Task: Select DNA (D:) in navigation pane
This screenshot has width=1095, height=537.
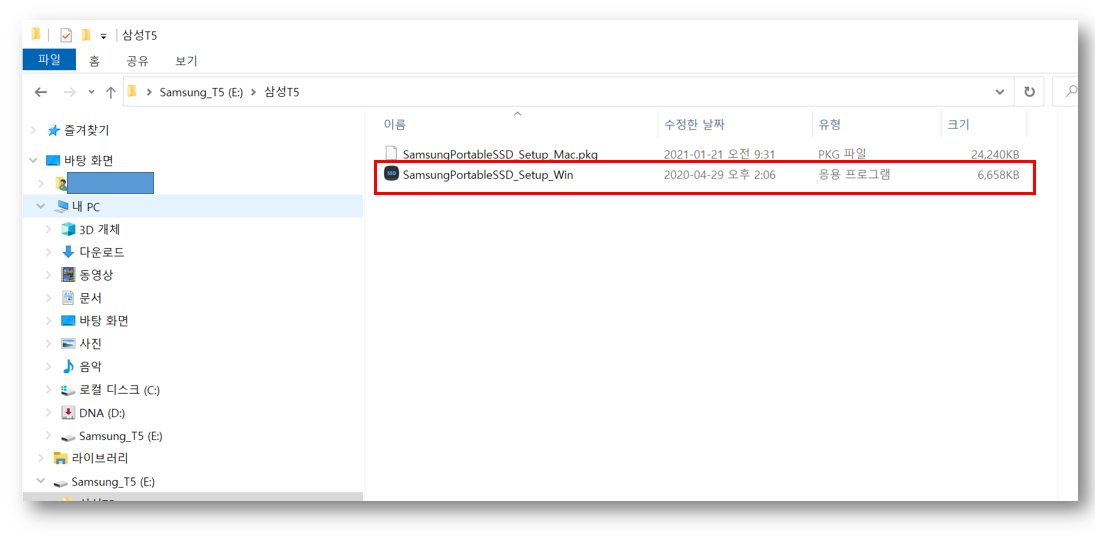Action: (102, 413)
